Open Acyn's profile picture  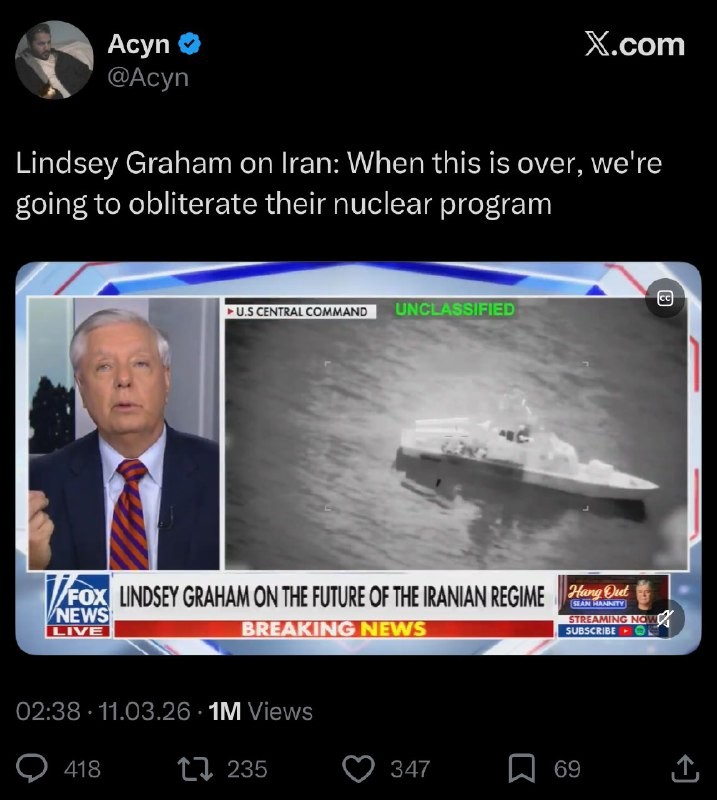pyautogui.click(x=54, y=60)
